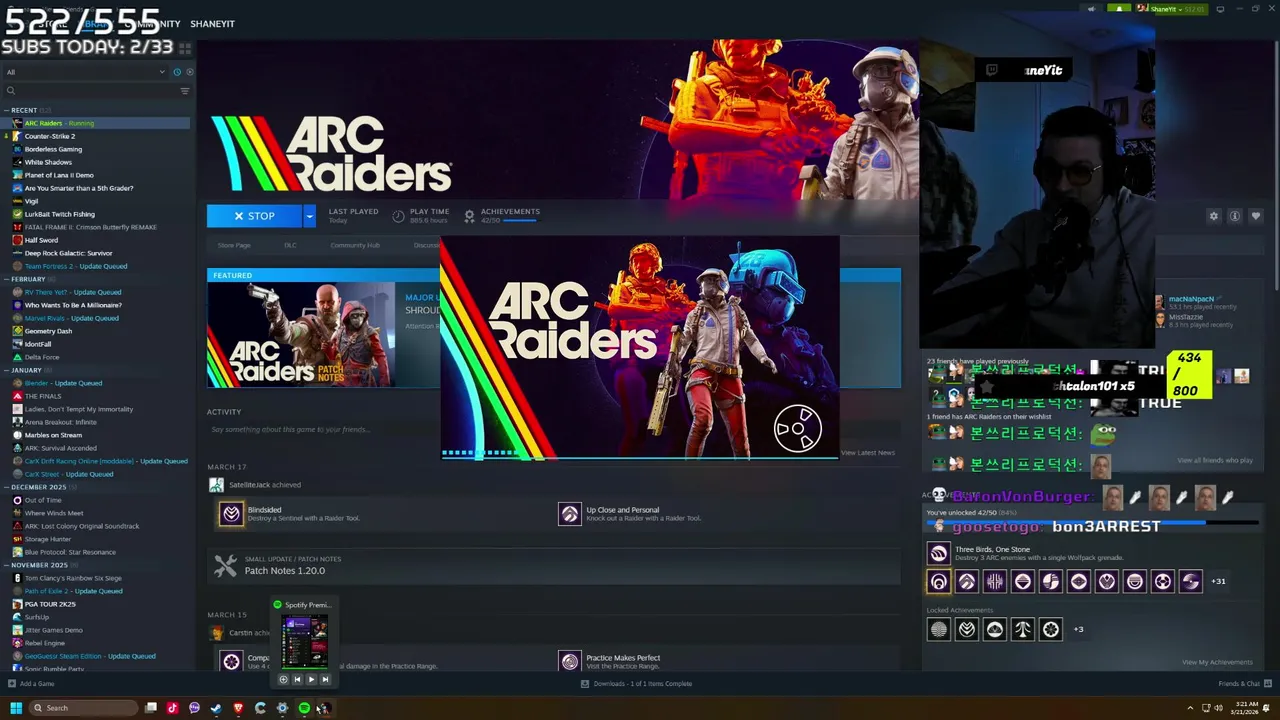The image size is (1280, 720).
Task: Open Downloads status at the bottom bar
Action: pos(636,684)
